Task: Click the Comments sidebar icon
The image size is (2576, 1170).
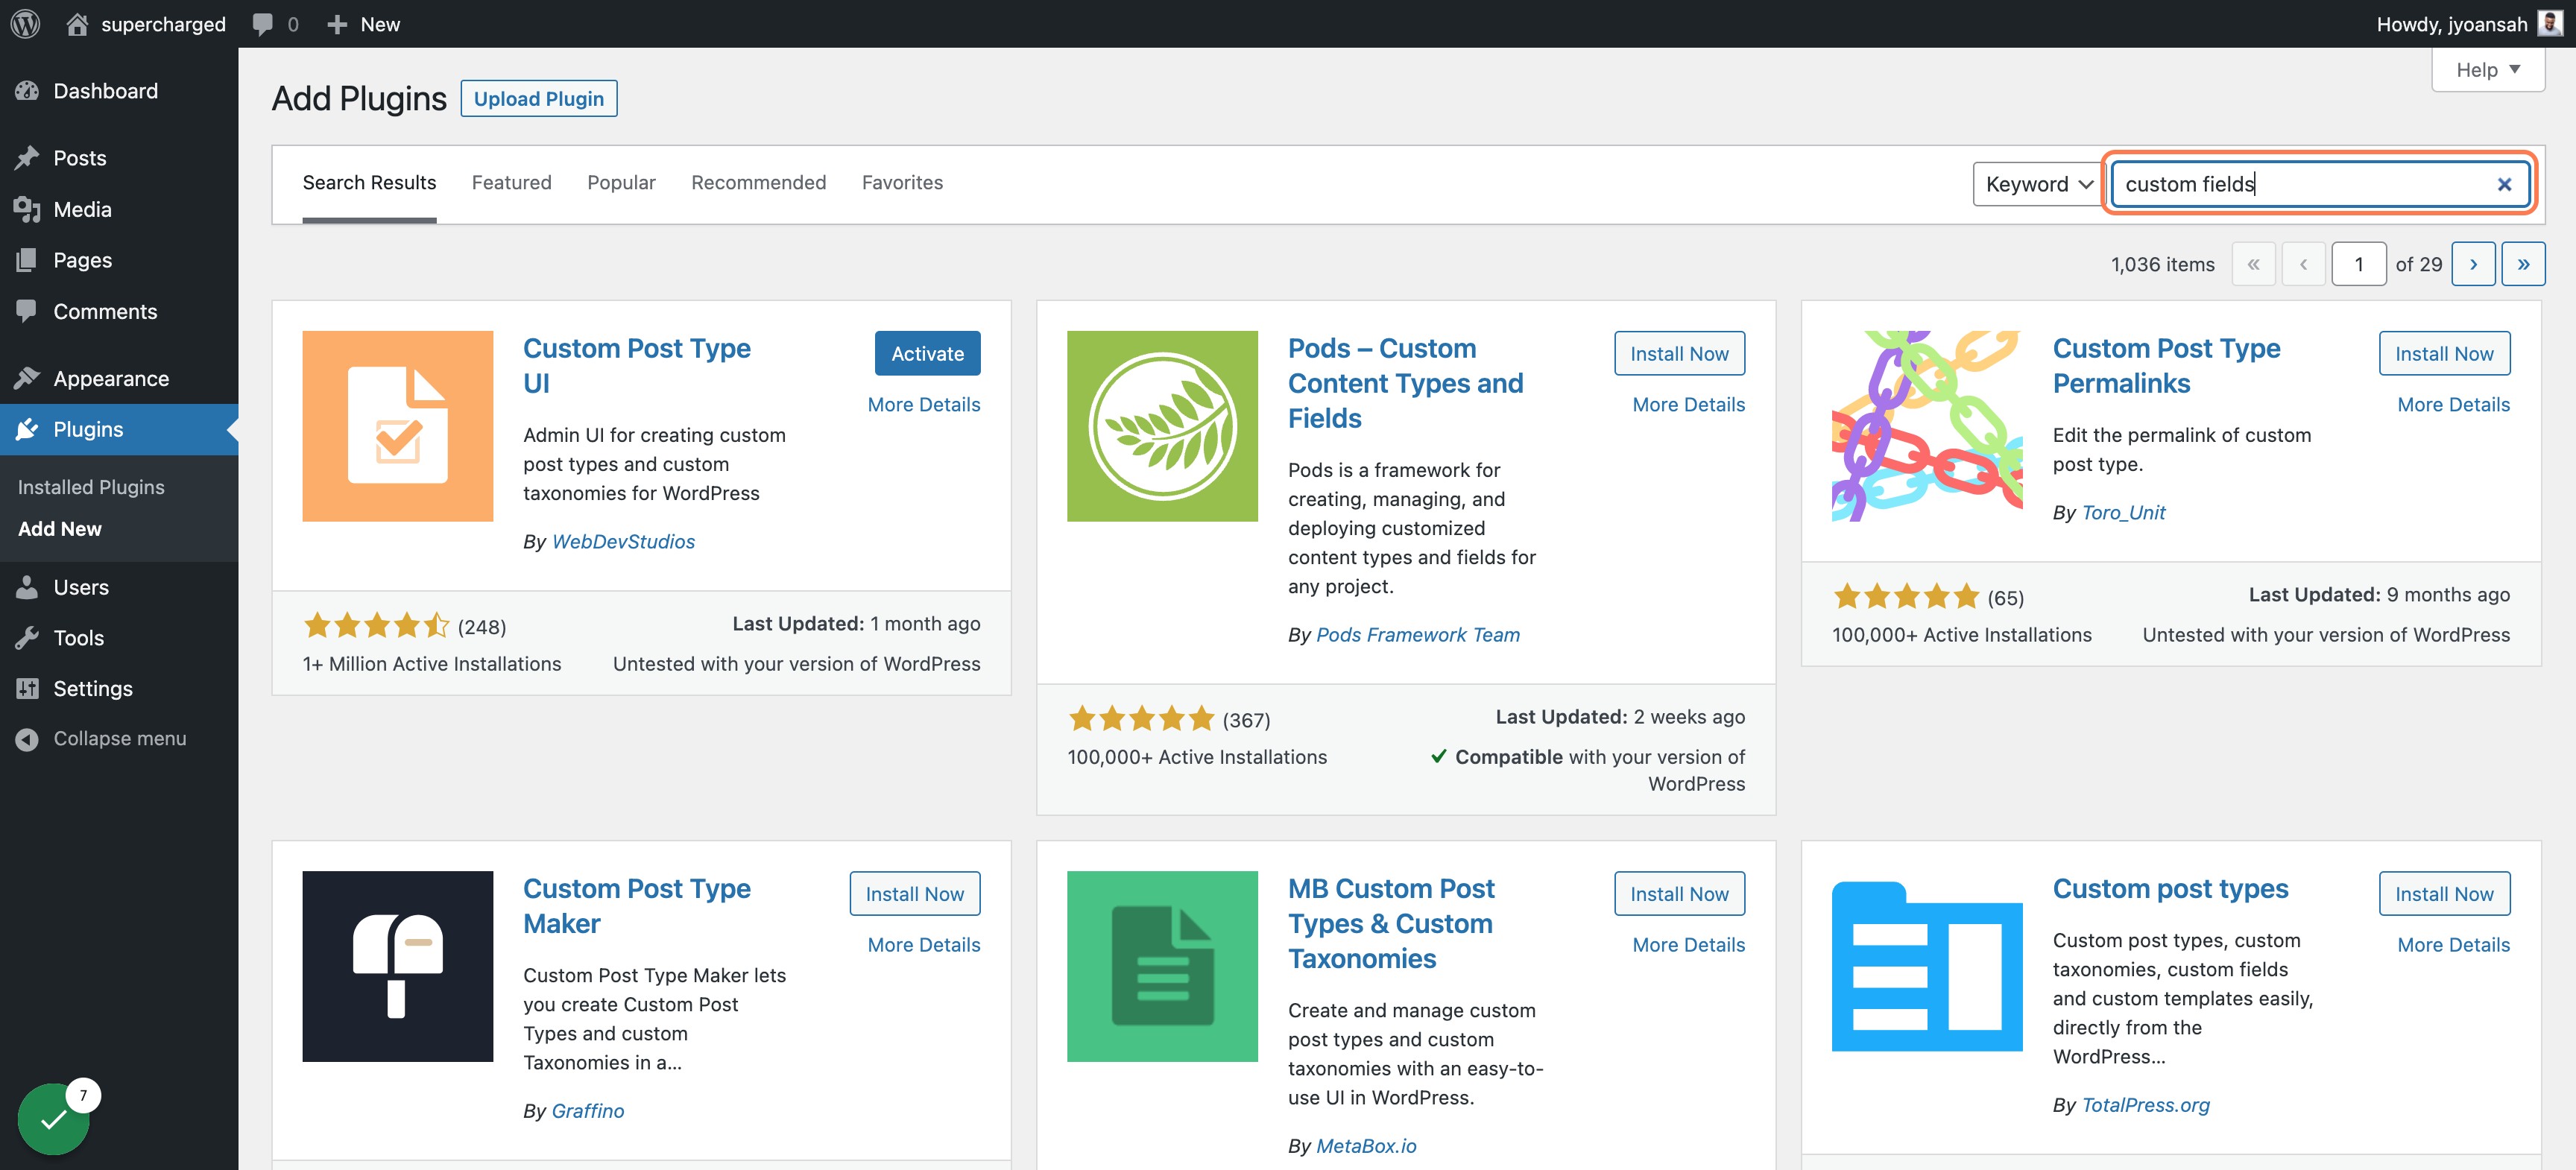Action: (x=27, y=311)
